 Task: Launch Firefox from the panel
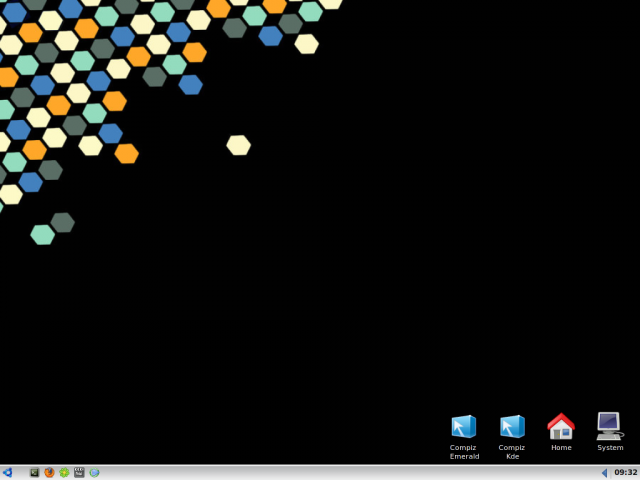(x=49, y=473)
